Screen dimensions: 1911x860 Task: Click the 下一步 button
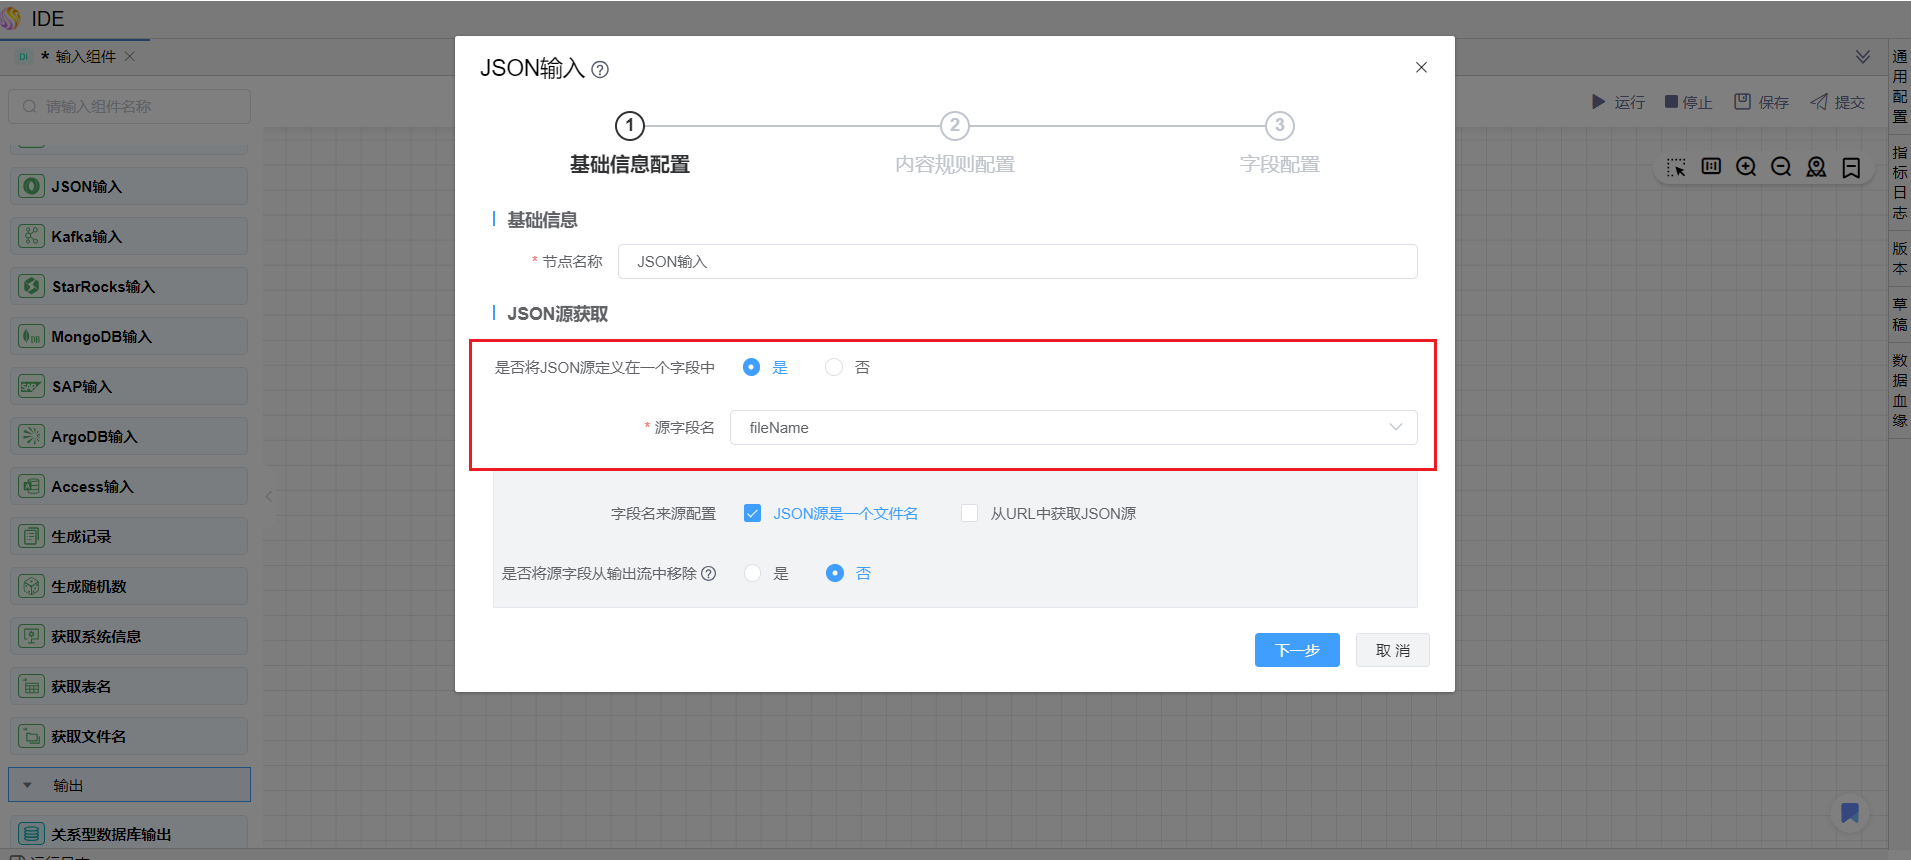pyautogui.click(x=1297, y=651)
